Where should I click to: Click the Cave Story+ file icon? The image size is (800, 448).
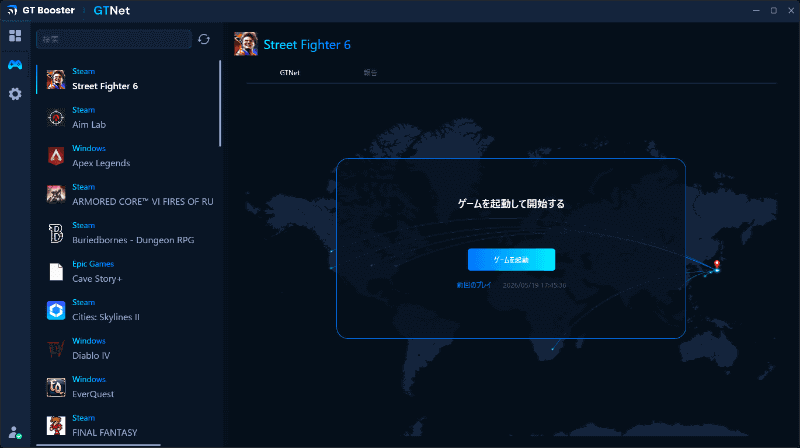click(x=56, y=272)
